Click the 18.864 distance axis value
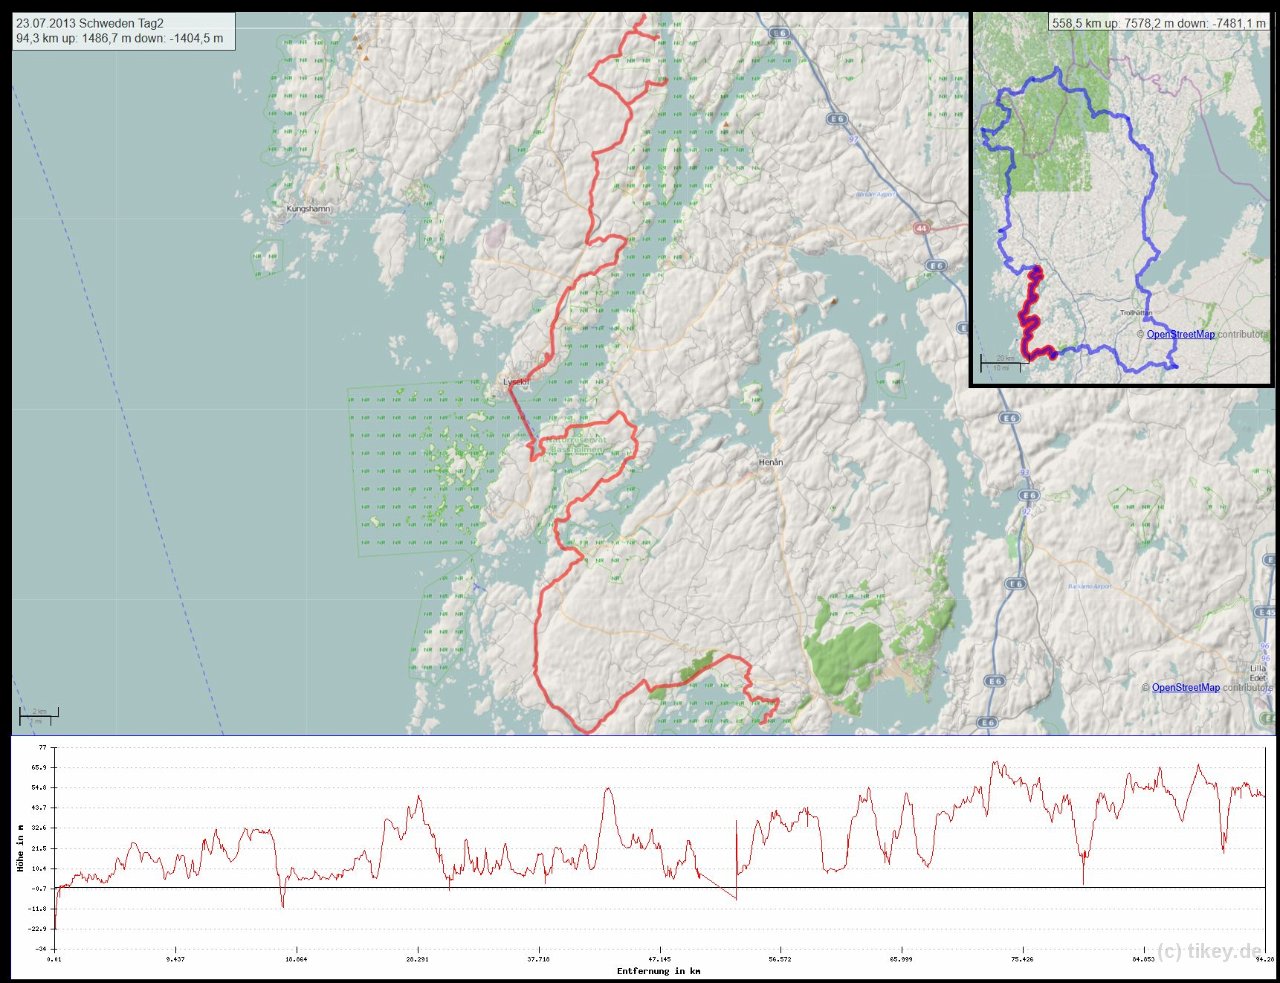 click(x=297, y=959)
